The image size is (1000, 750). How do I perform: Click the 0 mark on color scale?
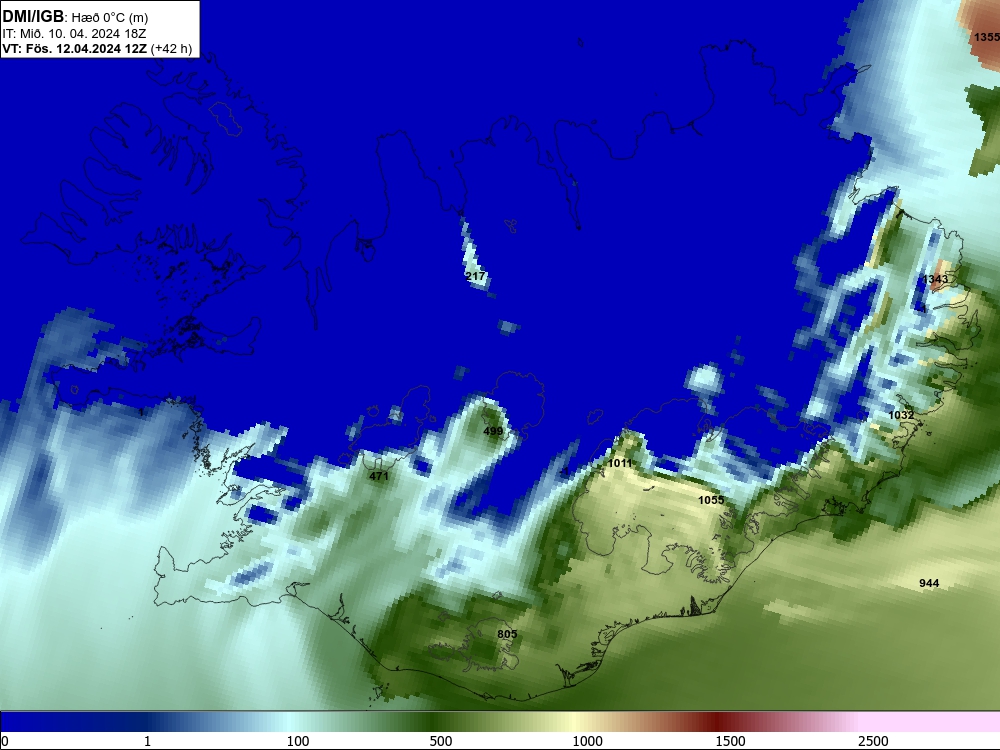point(5,741)
